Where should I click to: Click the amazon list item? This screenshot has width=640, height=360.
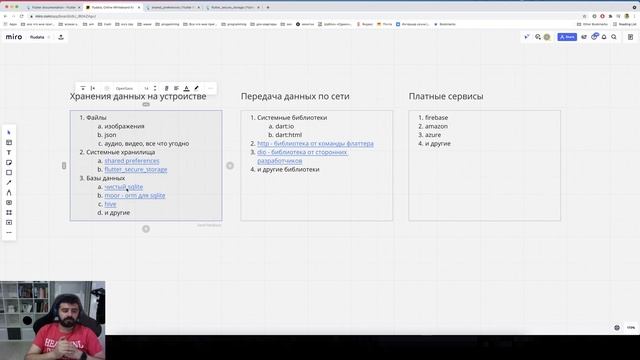436,127
